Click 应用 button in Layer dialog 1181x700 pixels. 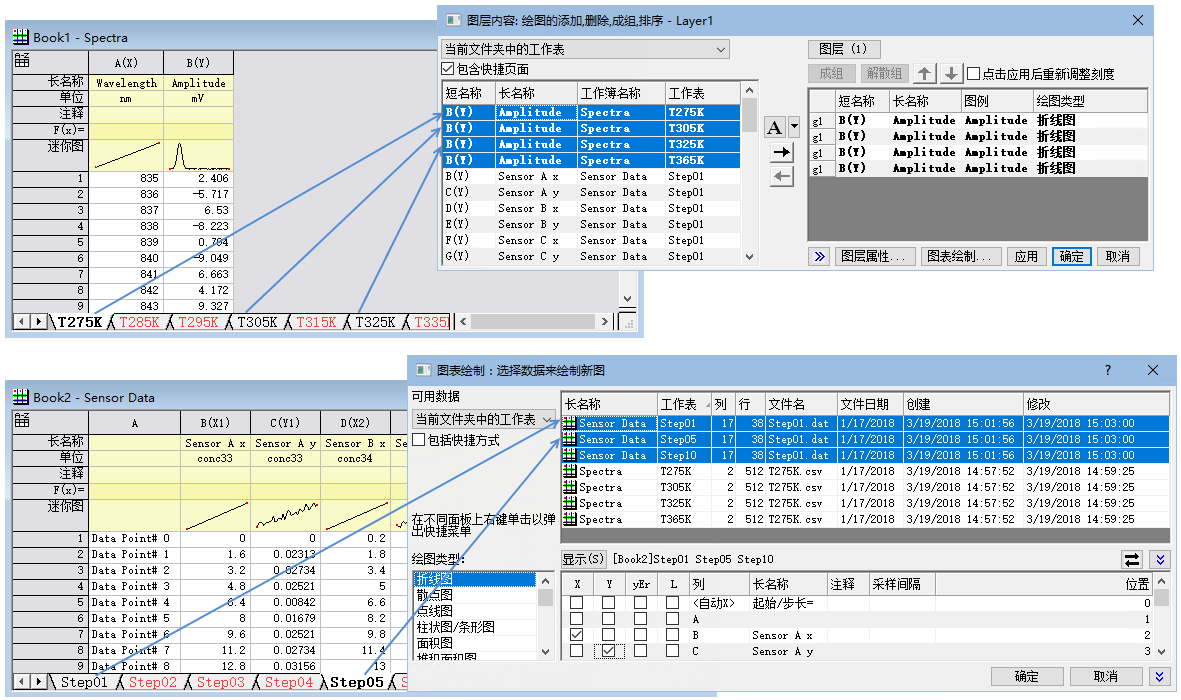[1026, 257]
